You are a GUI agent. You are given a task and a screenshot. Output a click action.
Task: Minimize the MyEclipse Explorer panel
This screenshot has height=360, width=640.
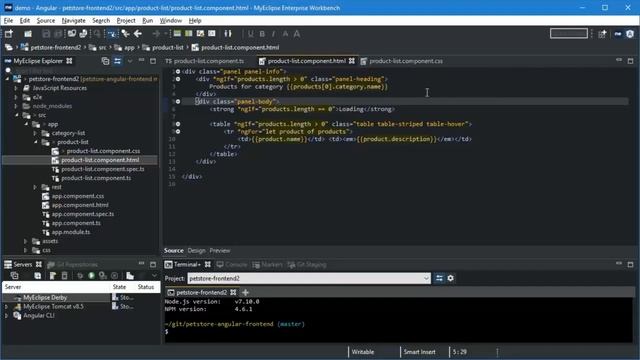(x=142, y=60)
